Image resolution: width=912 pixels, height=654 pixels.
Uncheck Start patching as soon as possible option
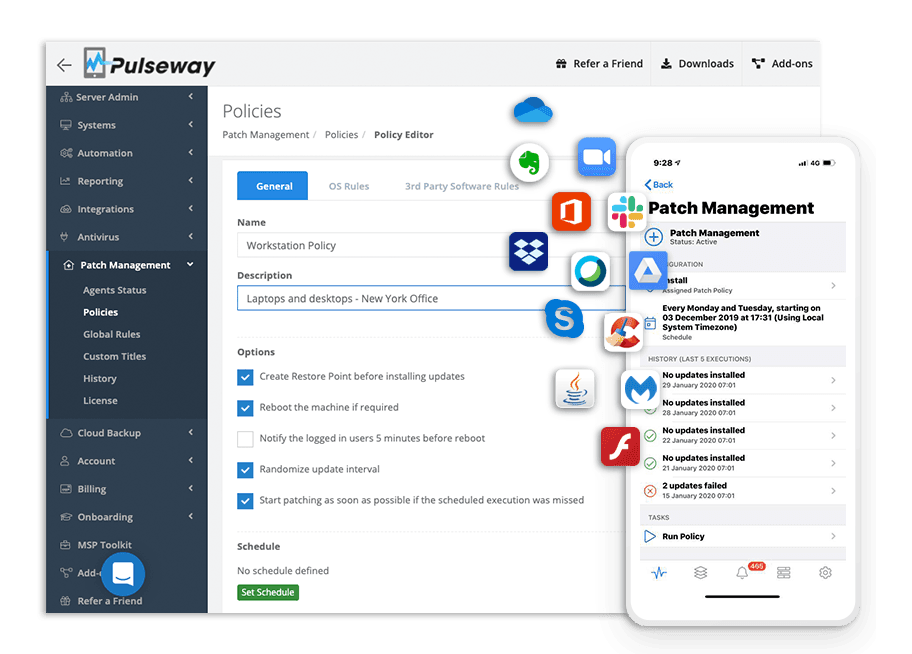(x=245, y=500)
